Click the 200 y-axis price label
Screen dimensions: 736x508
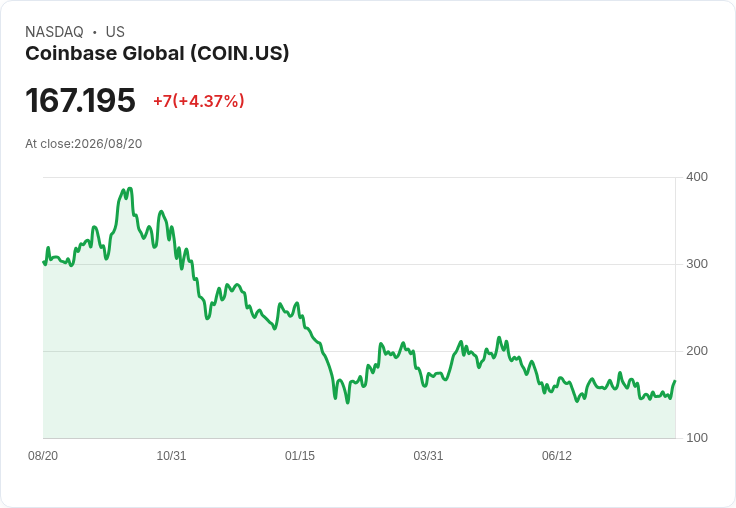pyautogui.click(x=697, y=351)
